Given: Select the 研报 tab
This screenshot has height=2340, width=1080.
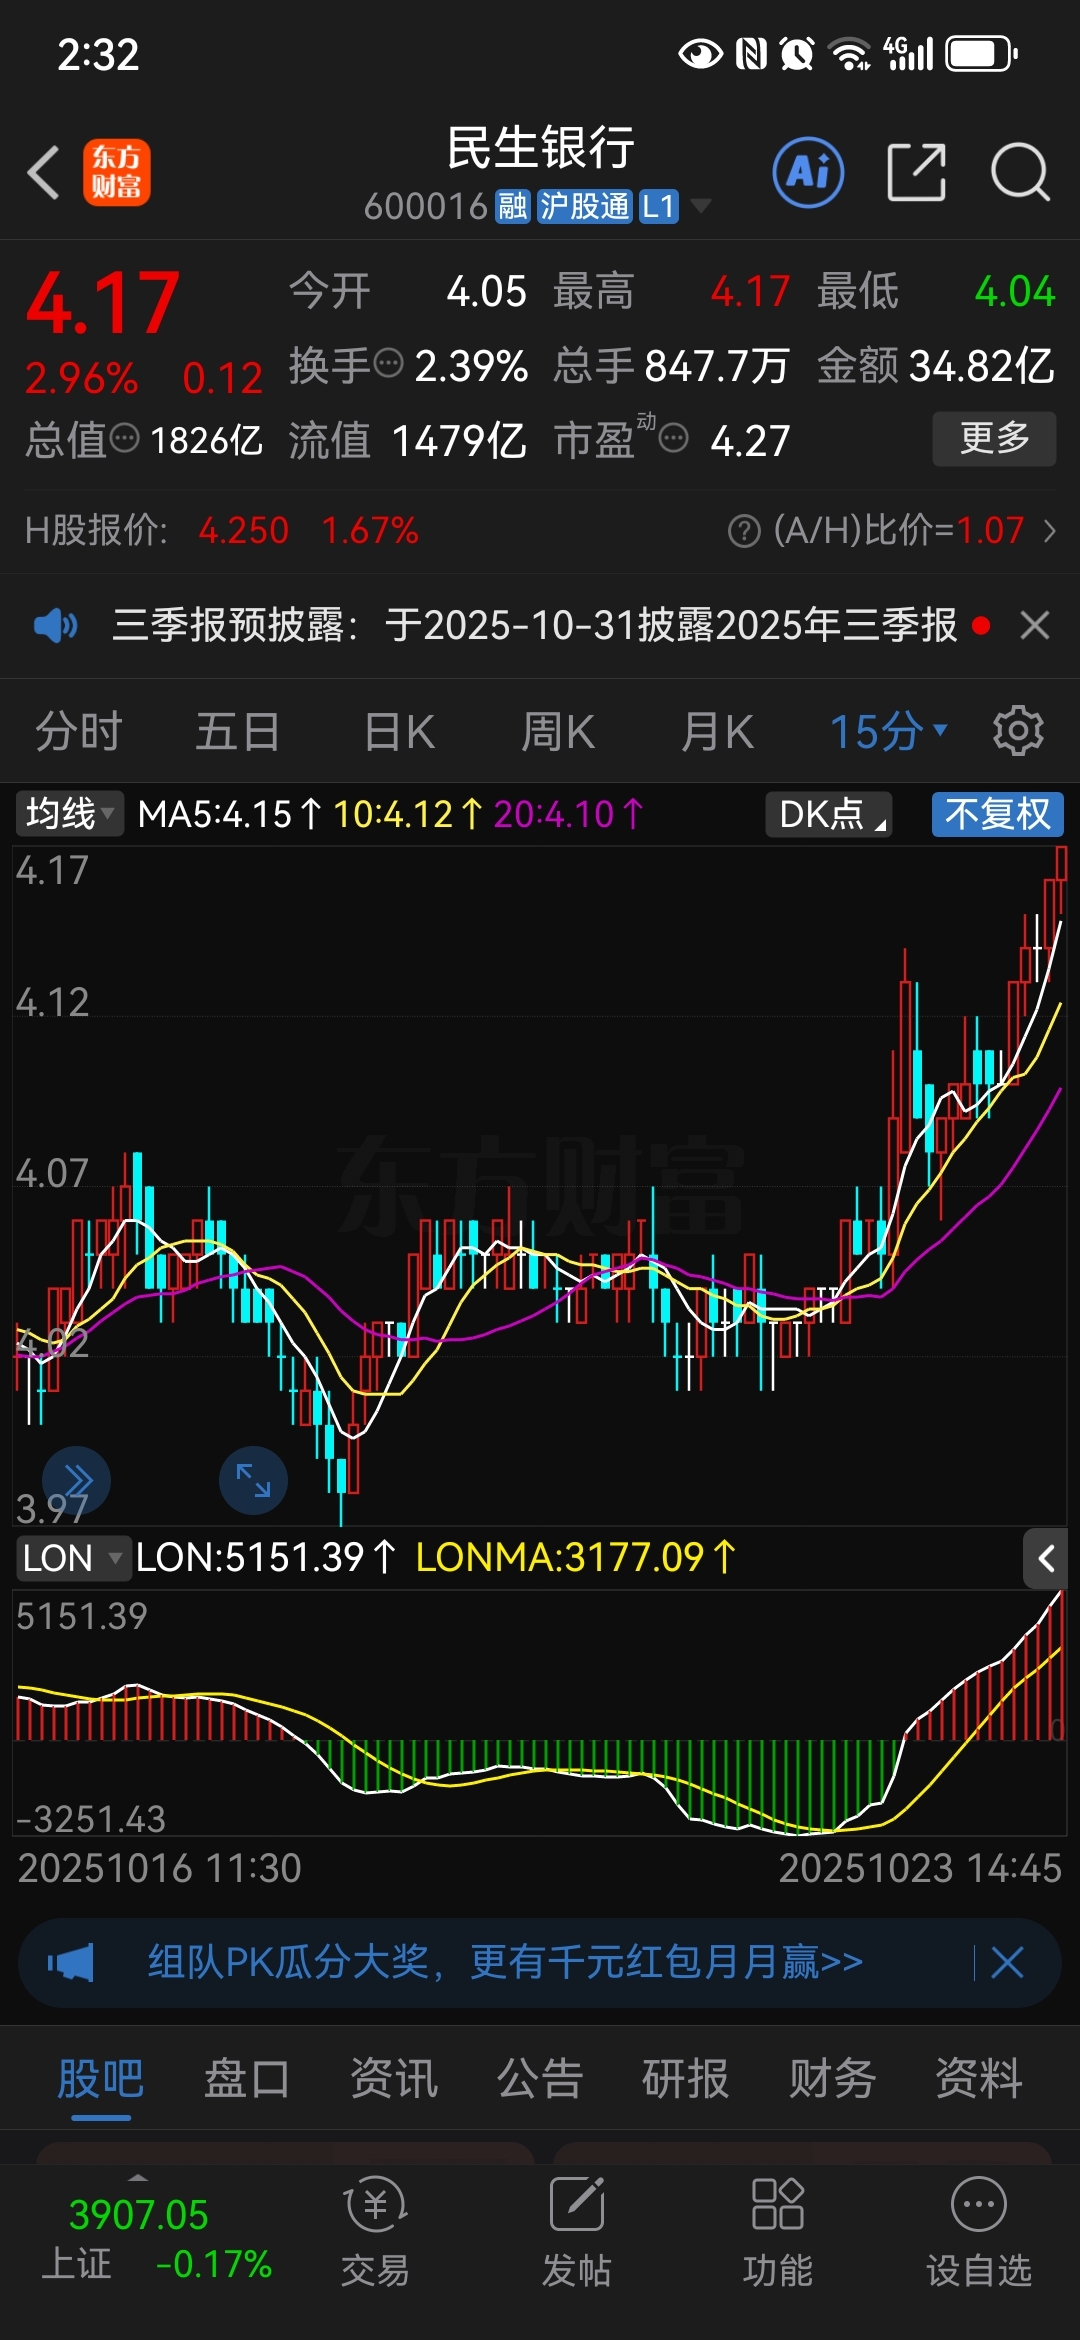Looking at the screenshot, I should (686, 2080).
